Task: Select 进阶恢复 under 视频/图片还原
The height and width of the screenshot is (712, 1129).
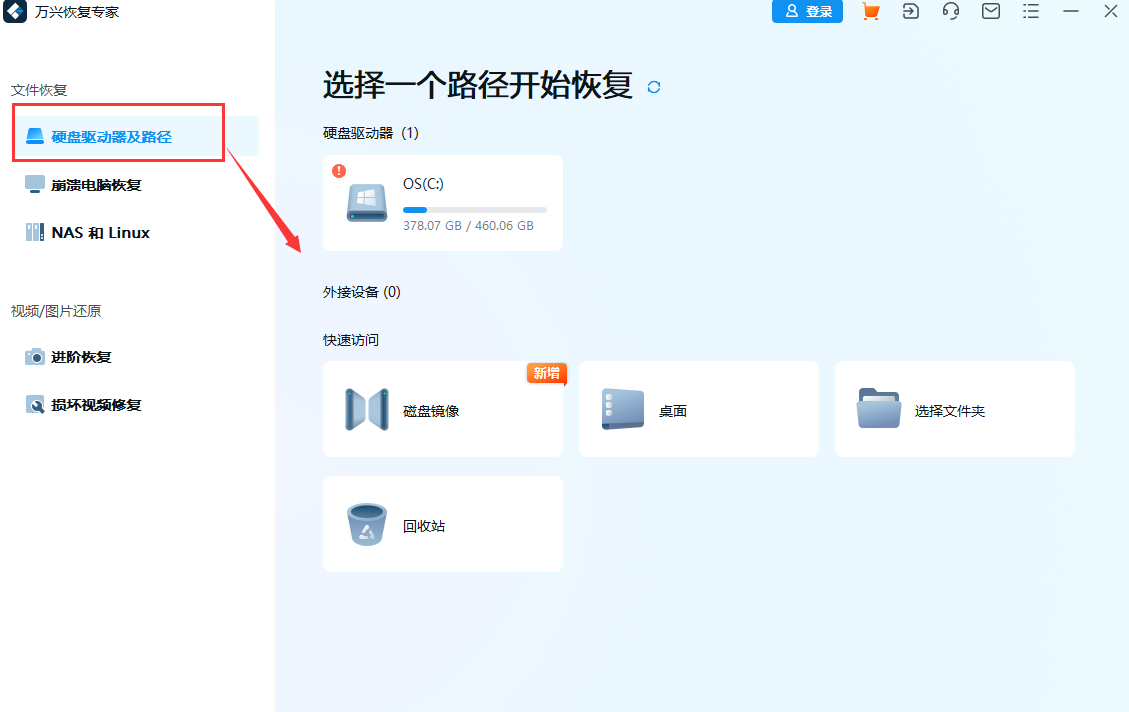Action: coord(84,357)
